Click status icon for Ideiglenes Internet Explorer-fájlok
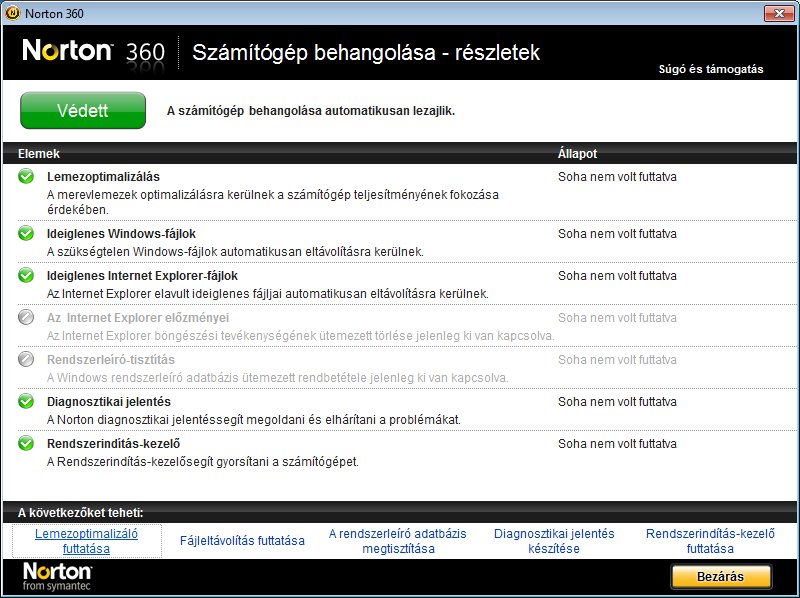The image size is (800, 598). point(26,275)
